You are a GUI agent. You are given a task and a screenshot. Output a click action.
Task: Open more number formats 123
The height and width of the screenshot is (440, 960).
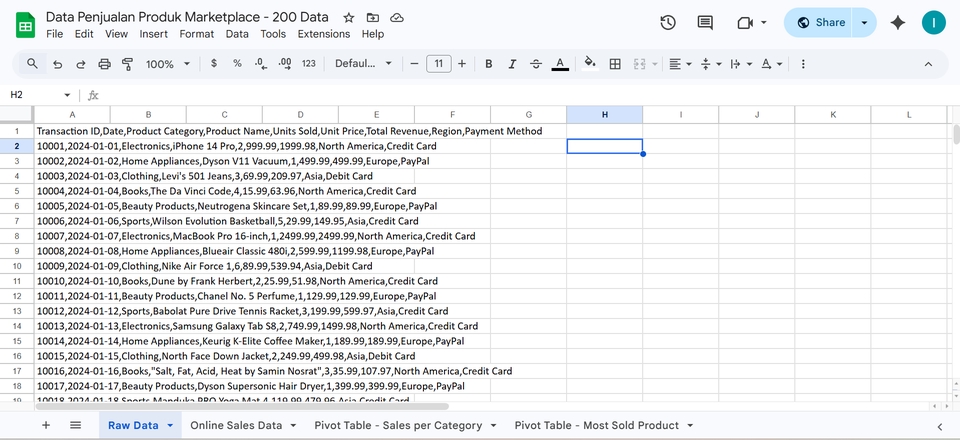coord(309,64)
